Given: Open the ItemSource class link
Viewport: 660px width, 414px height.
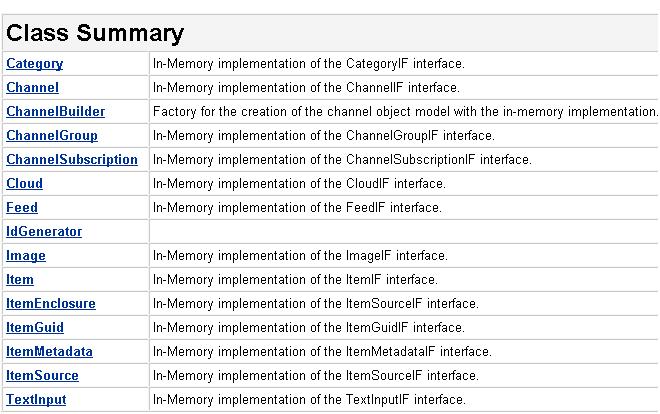Looking at the screenshot, I should point(42,375).
